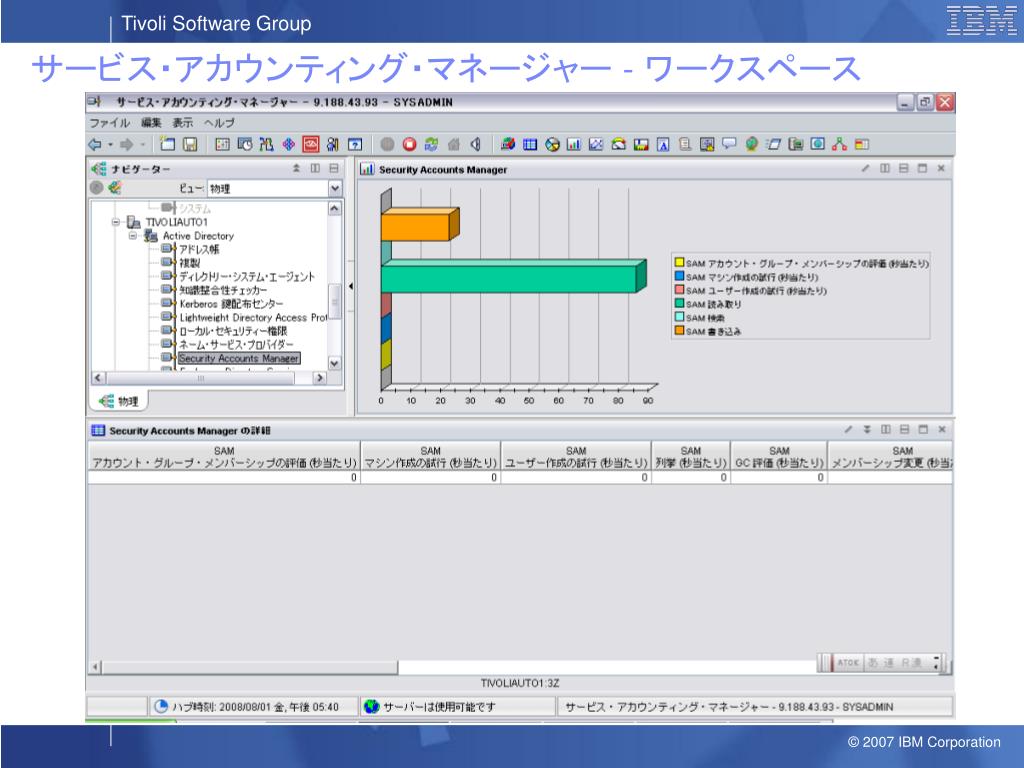Image resolution: width=1024 pixels, height=768 pixels.
Task: Click the scroll-shaped log toolbar icon
Action: [685, 144]
